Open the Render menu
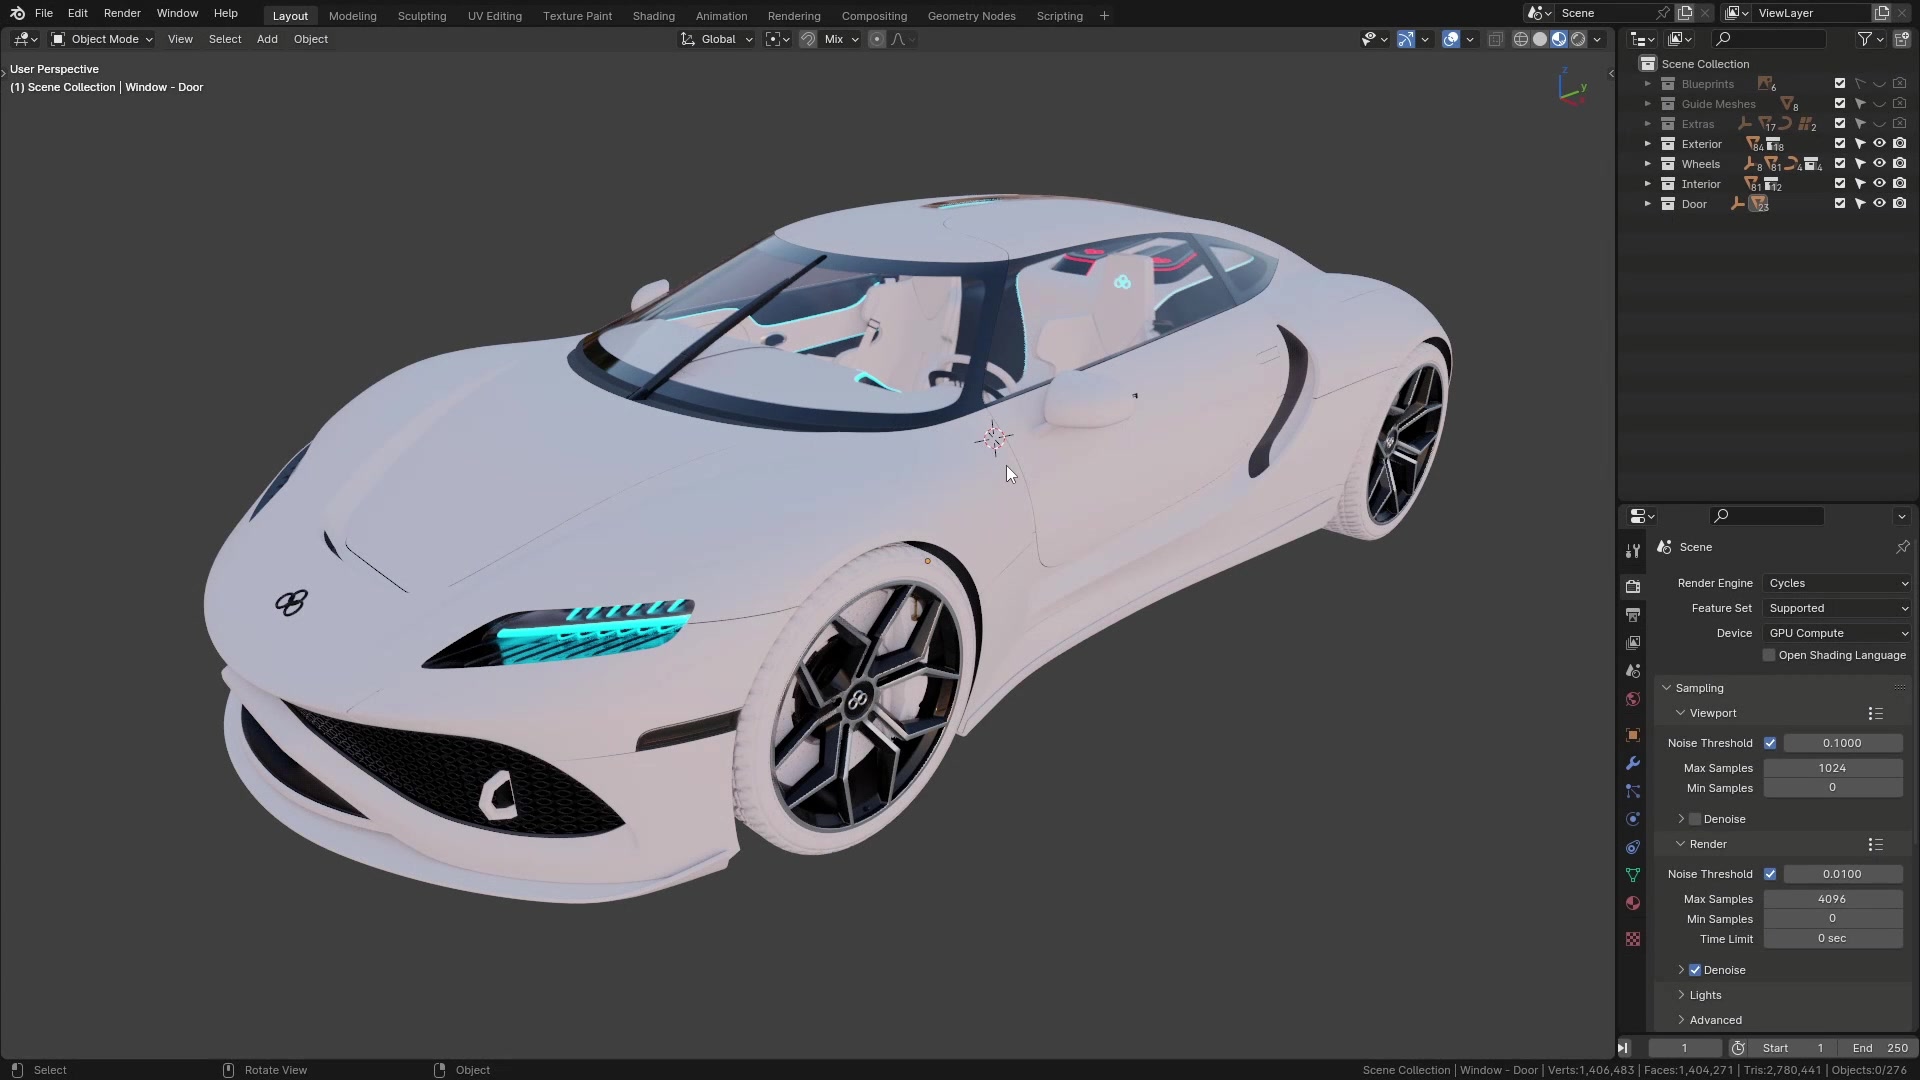The height and width of the screenshot is (1080, 1920). 122,13
